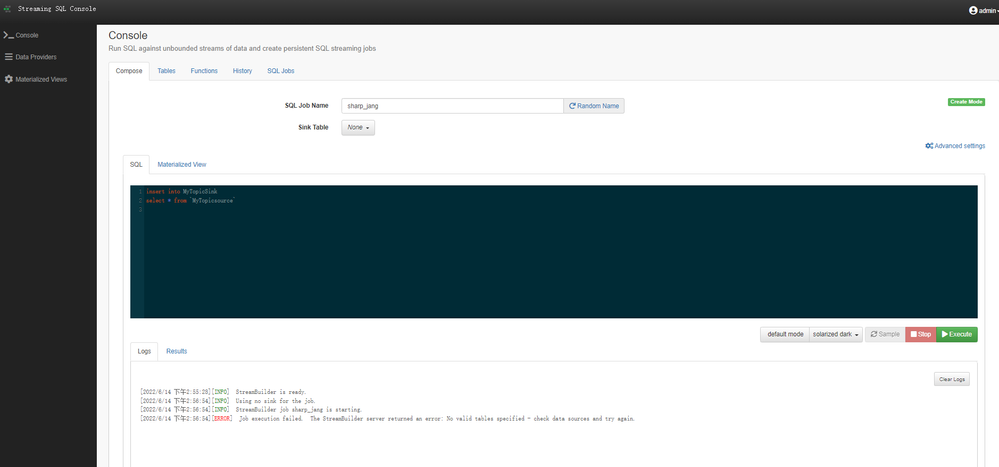
Task: Open Advanced settings gears link
Action: click(x=955, y=146)
